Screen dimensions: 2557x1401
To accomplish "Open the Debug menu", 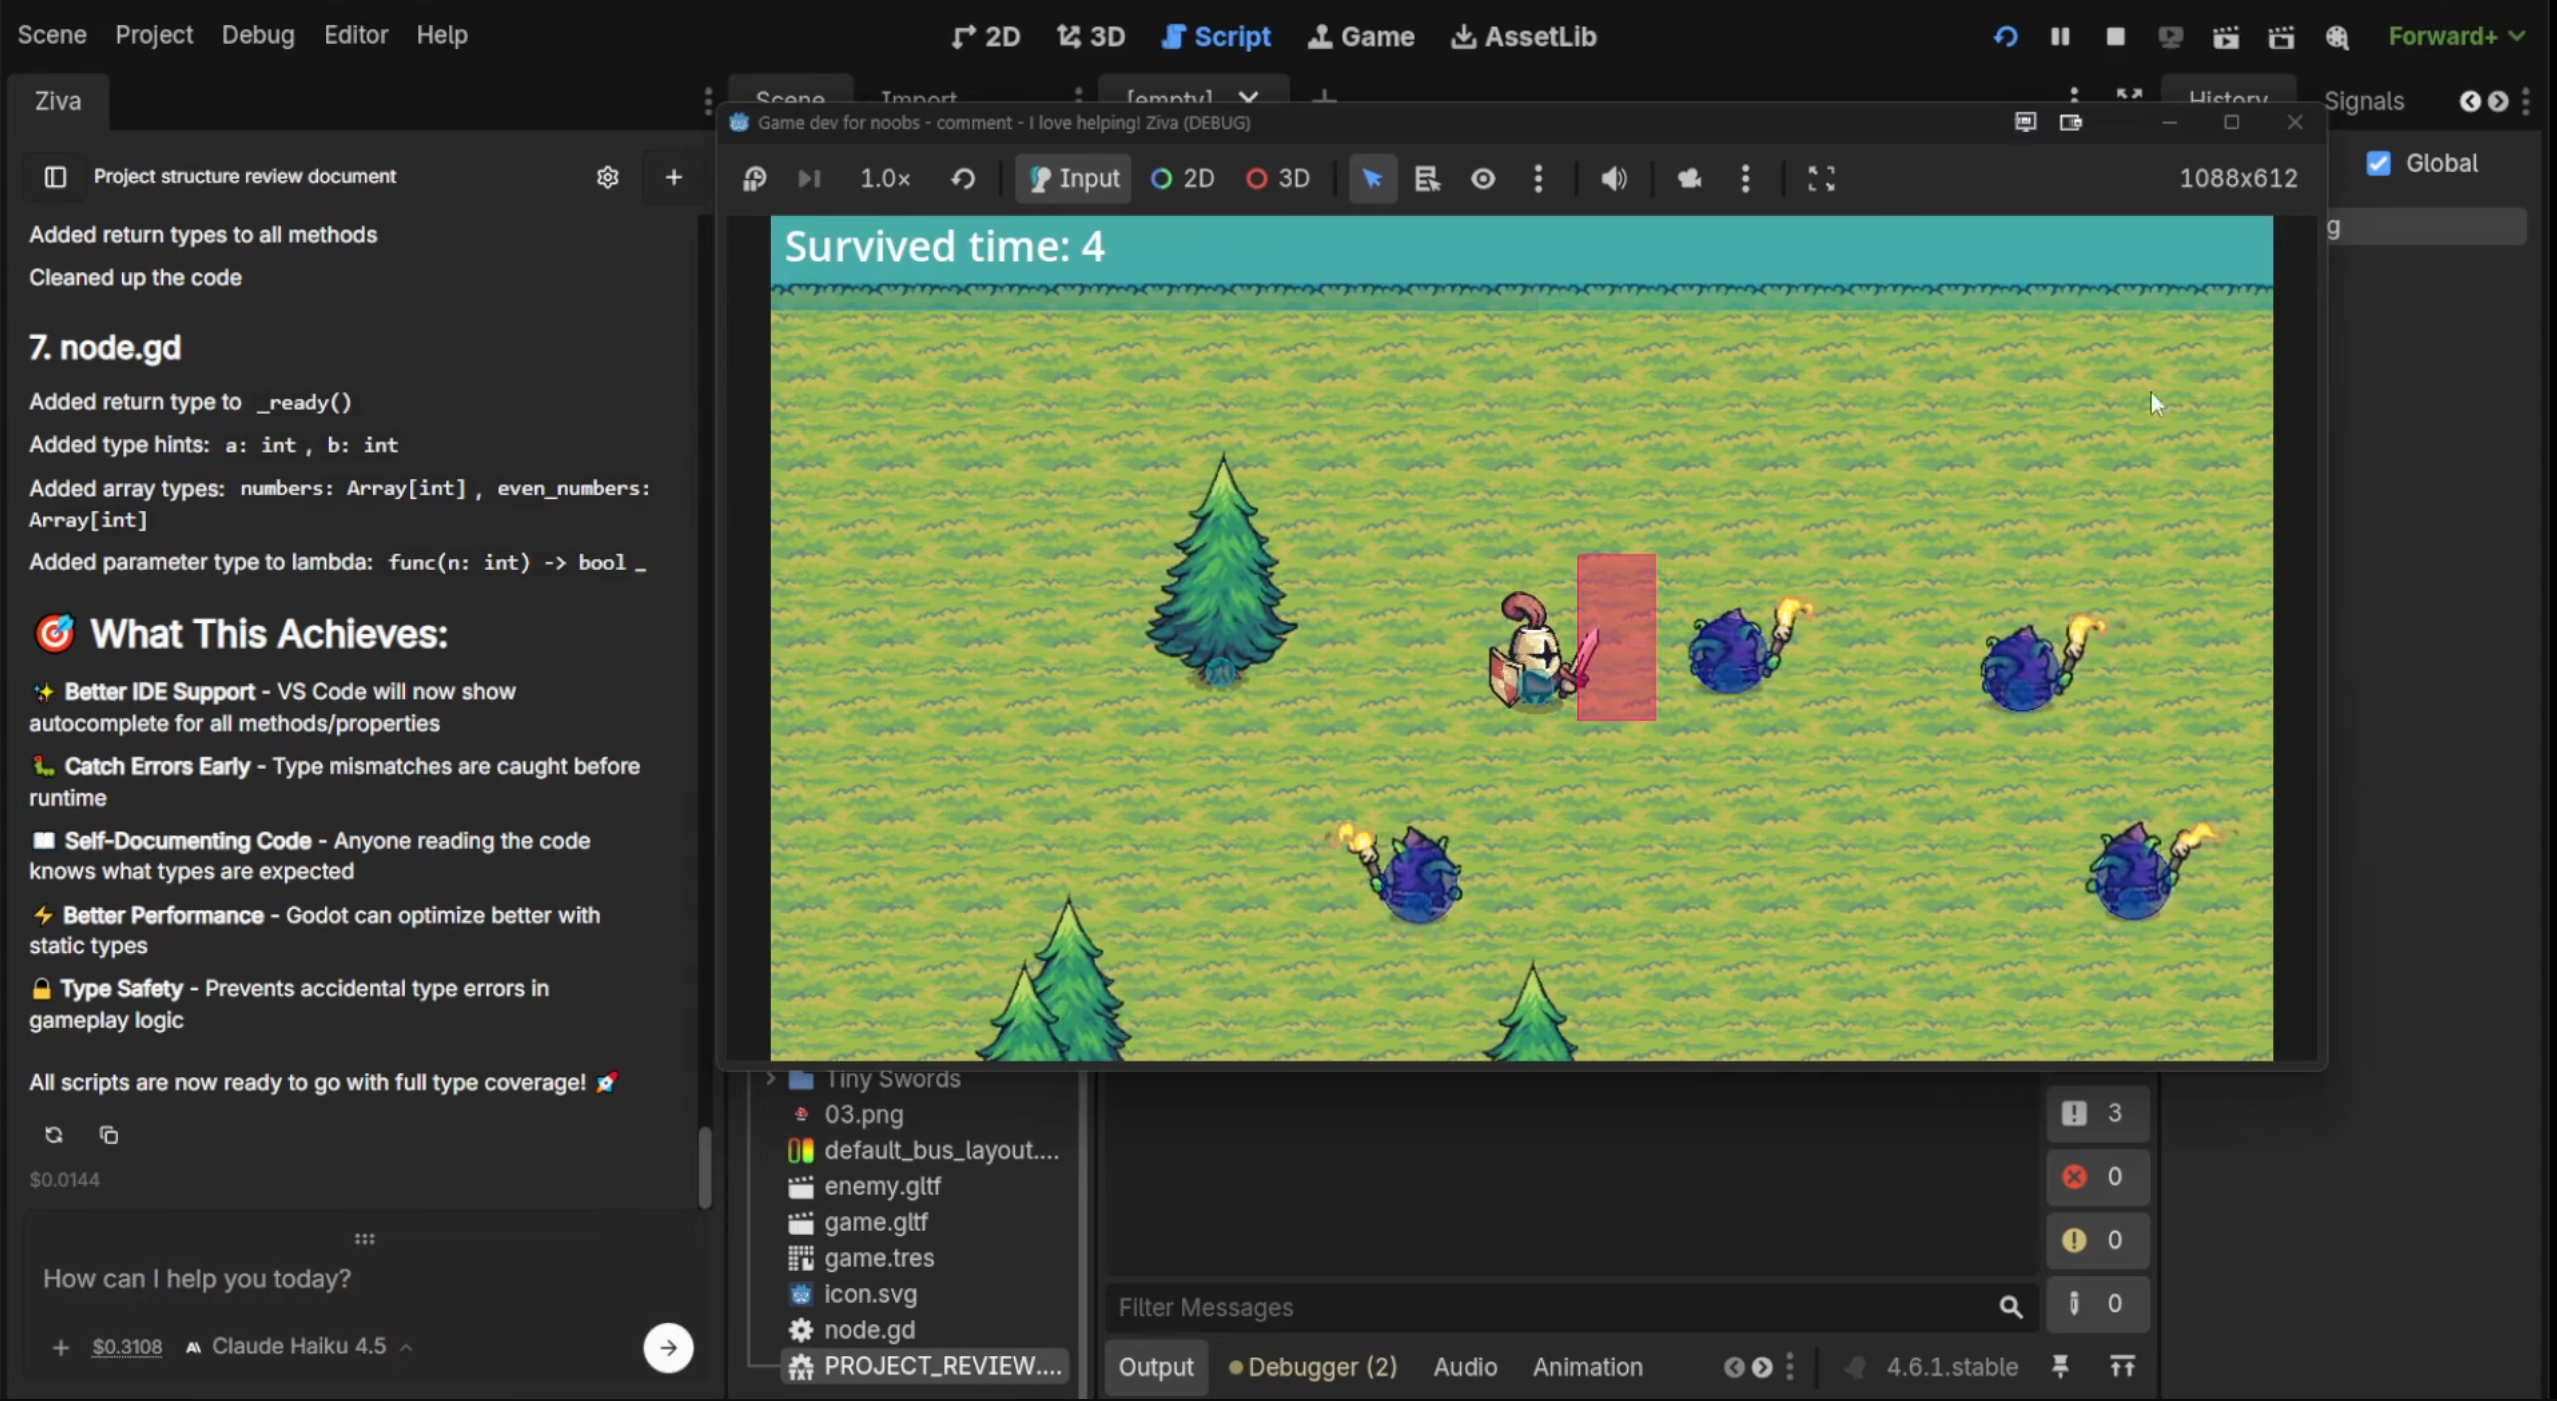I will (x=257, y=35).
